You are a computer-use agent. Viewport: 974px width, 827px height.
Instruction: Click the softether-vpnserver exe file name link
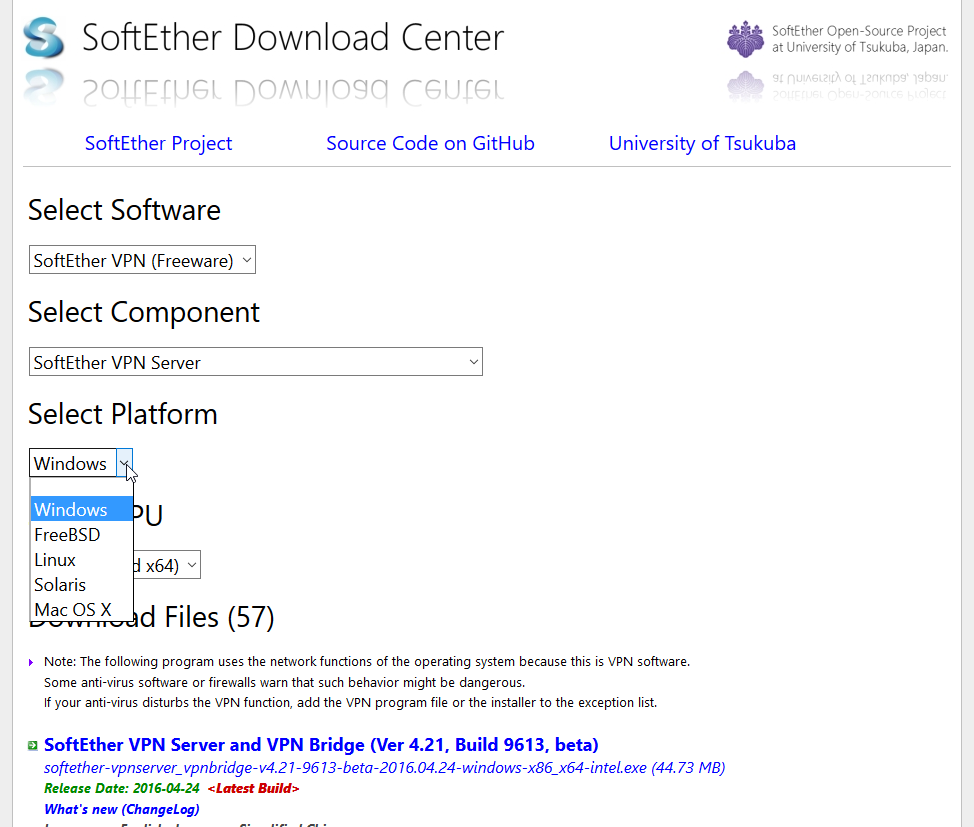[385, 768]
